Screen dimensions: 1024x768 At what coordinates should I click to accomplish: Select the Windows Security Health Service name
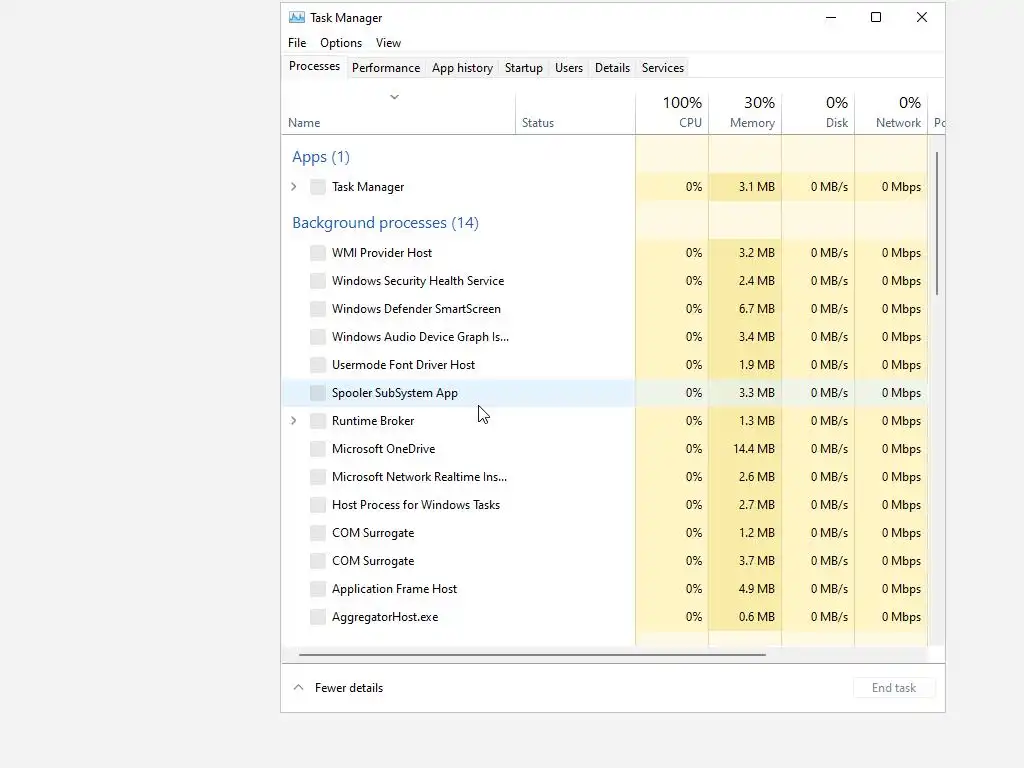click(x=418, y=281)
